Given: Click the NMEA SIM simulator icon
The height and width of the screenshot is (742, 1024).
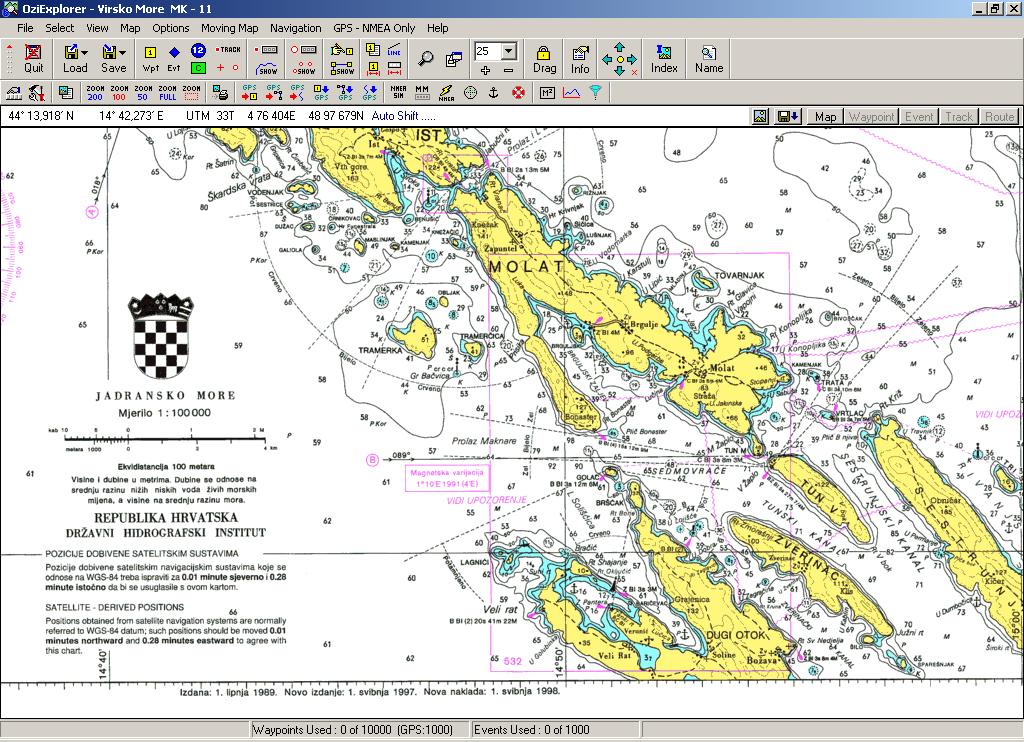Looking at the screenshot, I should click(x=398, y=93).
